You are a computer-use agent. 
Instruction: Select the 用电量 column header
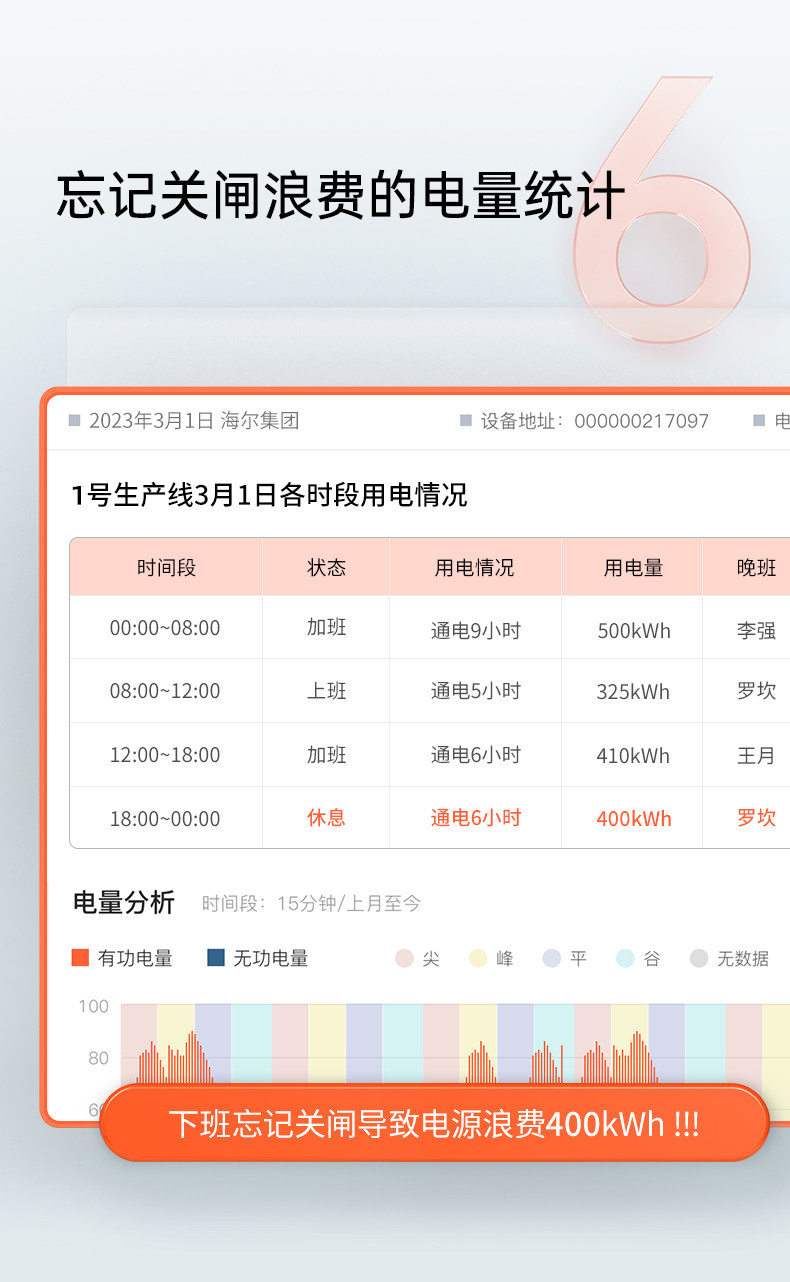633,567
